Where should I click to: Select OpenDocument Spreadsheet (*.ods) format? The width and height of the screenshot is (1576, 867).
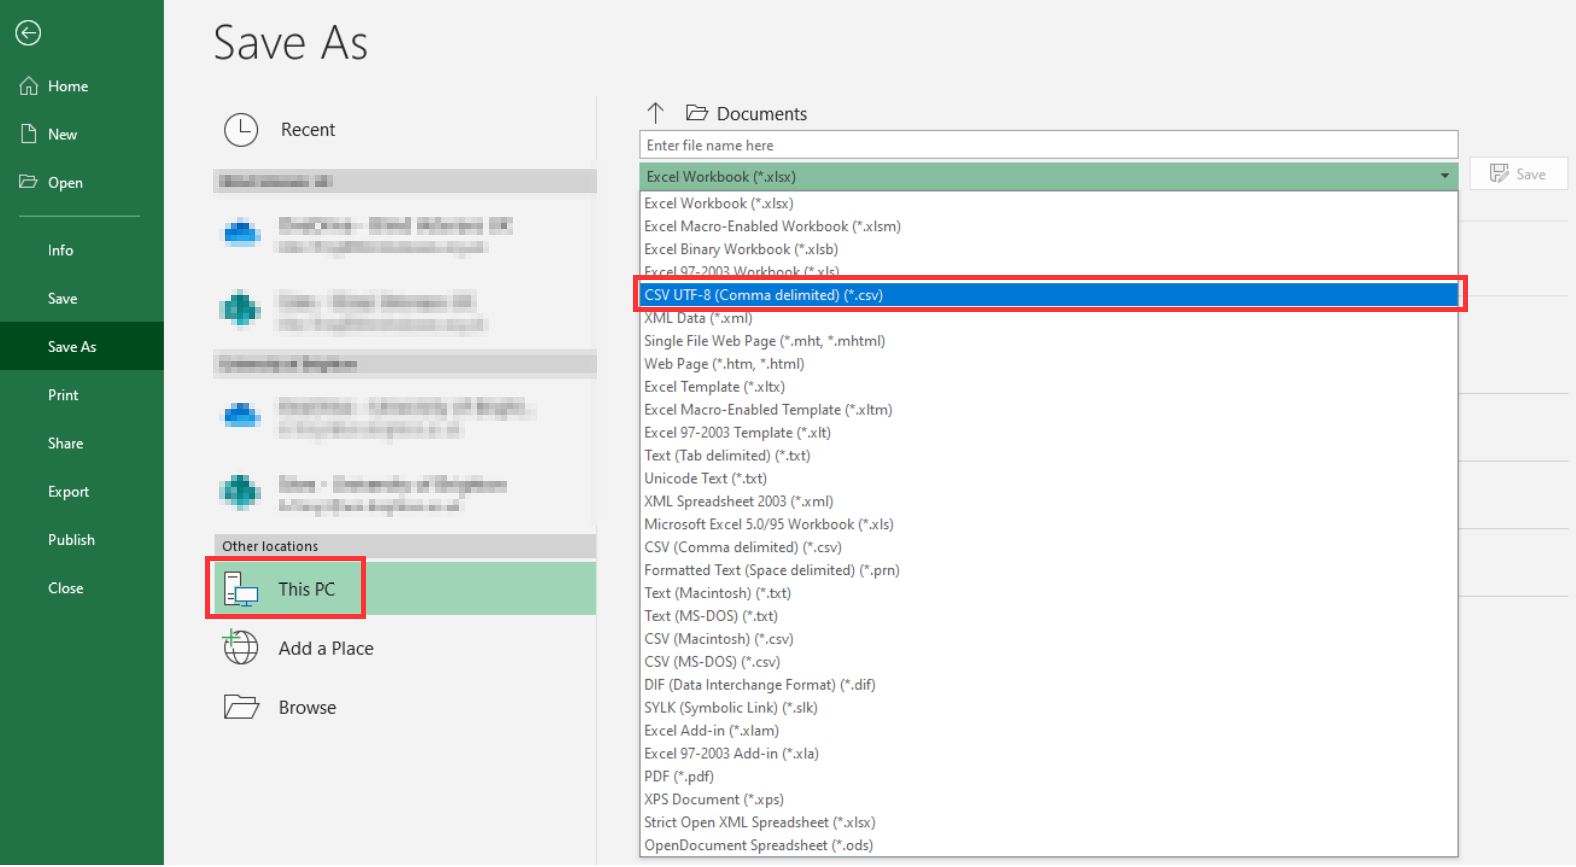1048,847
